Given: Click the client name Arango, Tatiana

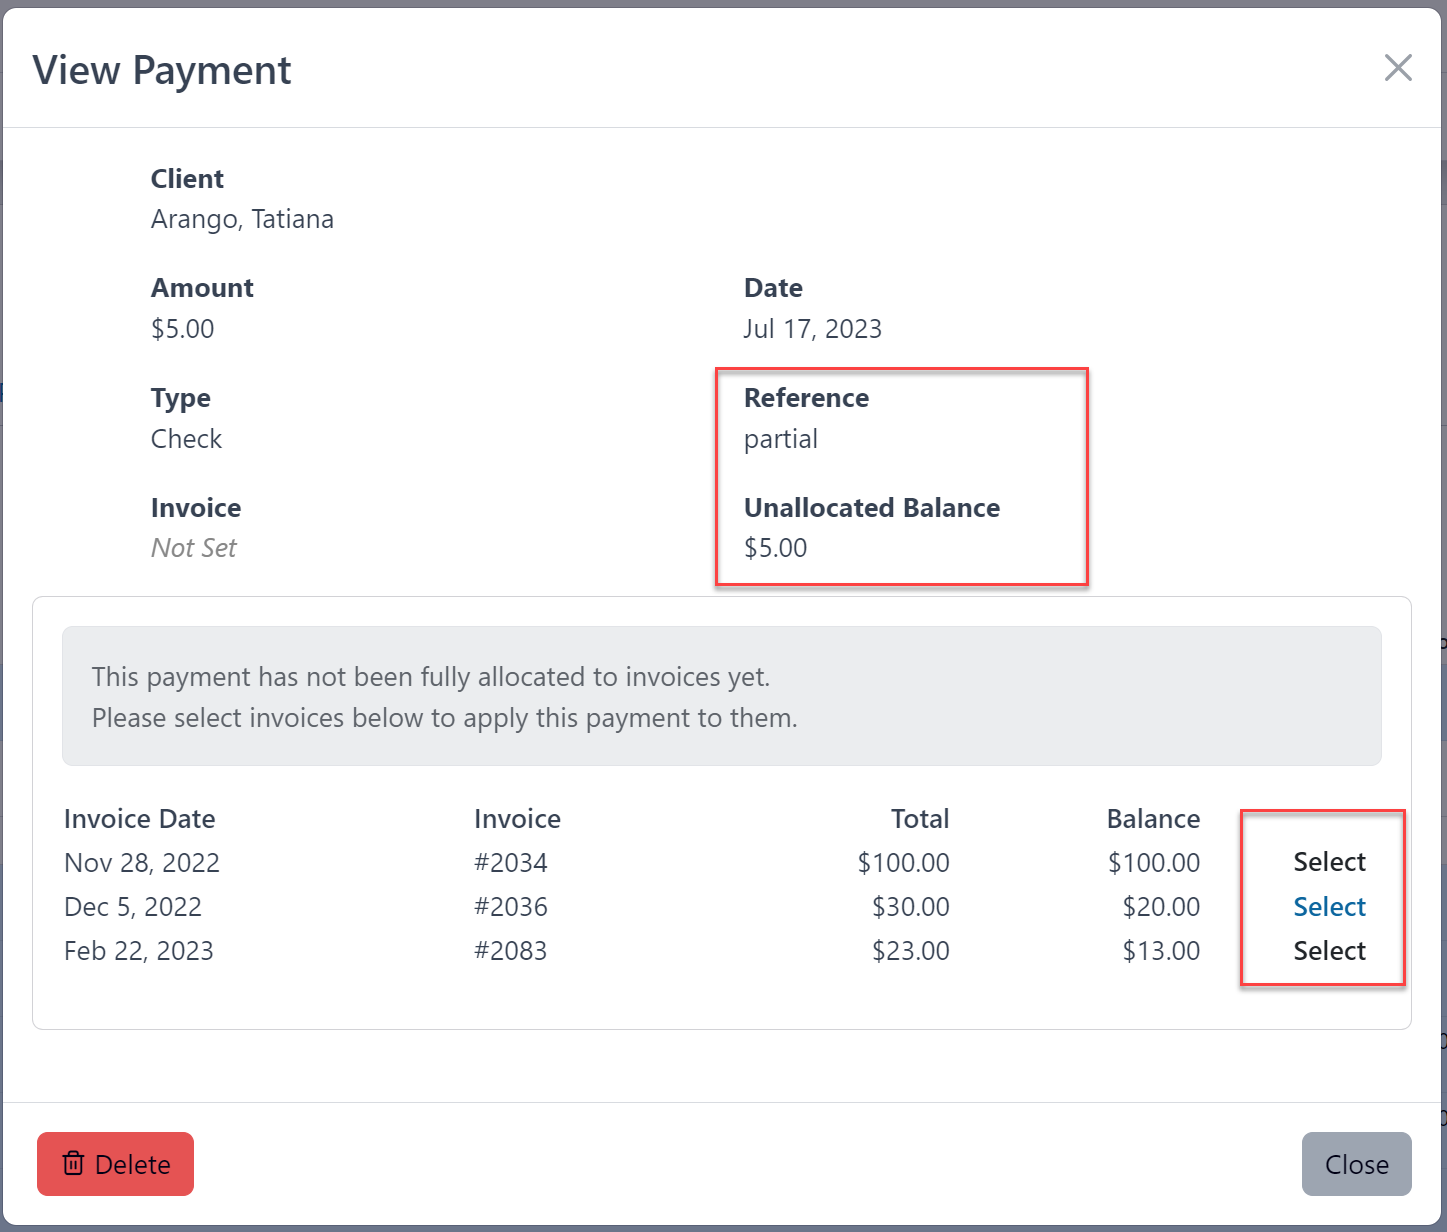Looking at the screenshot, I should 242,218.
